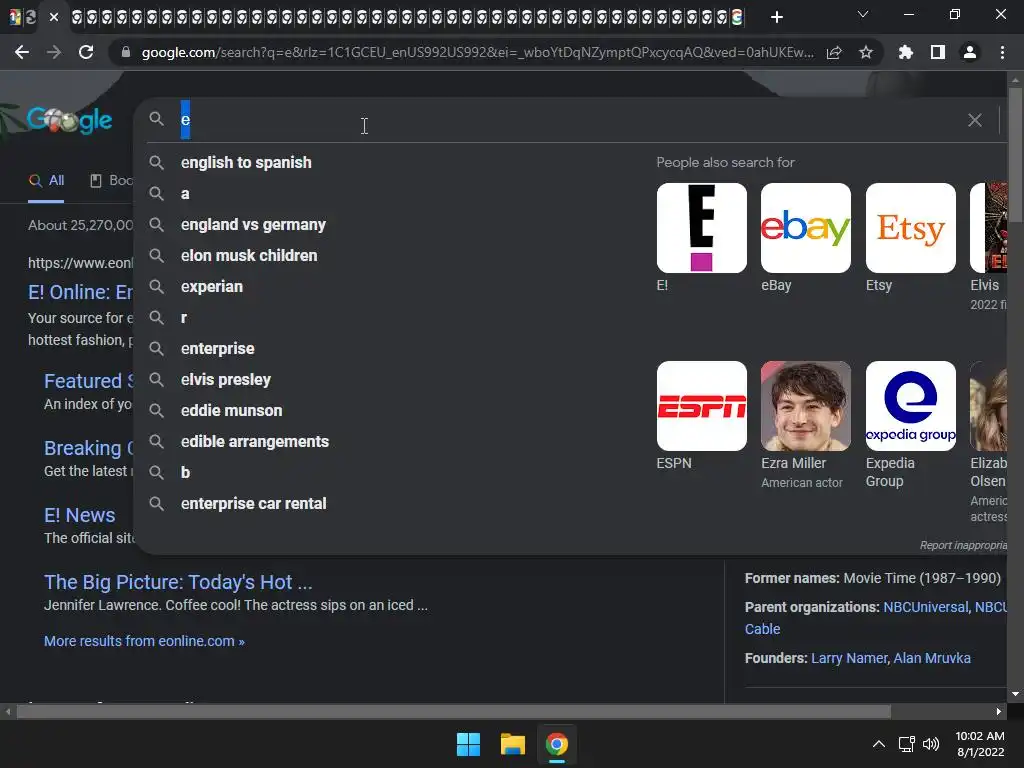
Task: Click the Google Doodle logo
Action: point(69,120)
